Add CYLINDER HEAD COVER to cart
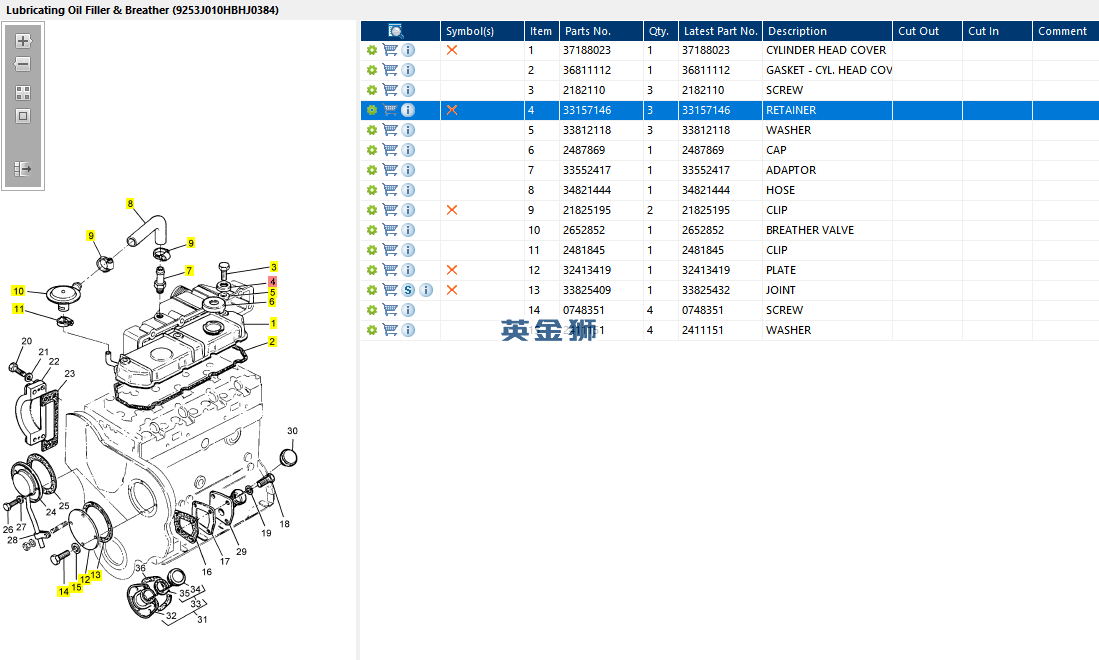The height and width of the screenshot is (660, 1099). pos(390,50)
